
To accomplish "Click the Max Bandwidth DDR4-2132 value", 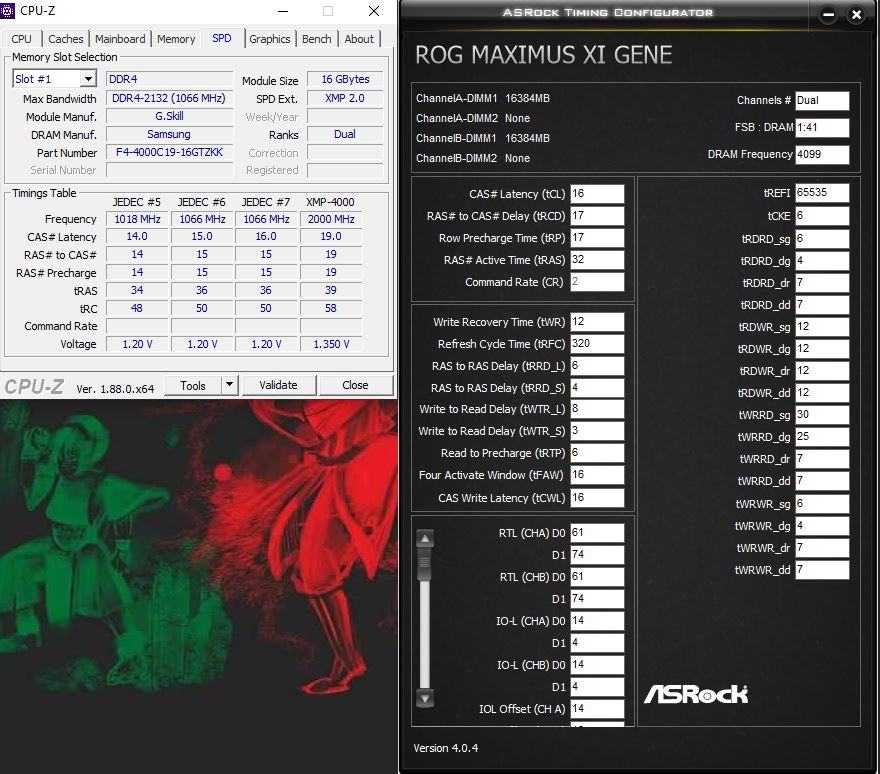I will pyautogui.click(x=169, y=98).
